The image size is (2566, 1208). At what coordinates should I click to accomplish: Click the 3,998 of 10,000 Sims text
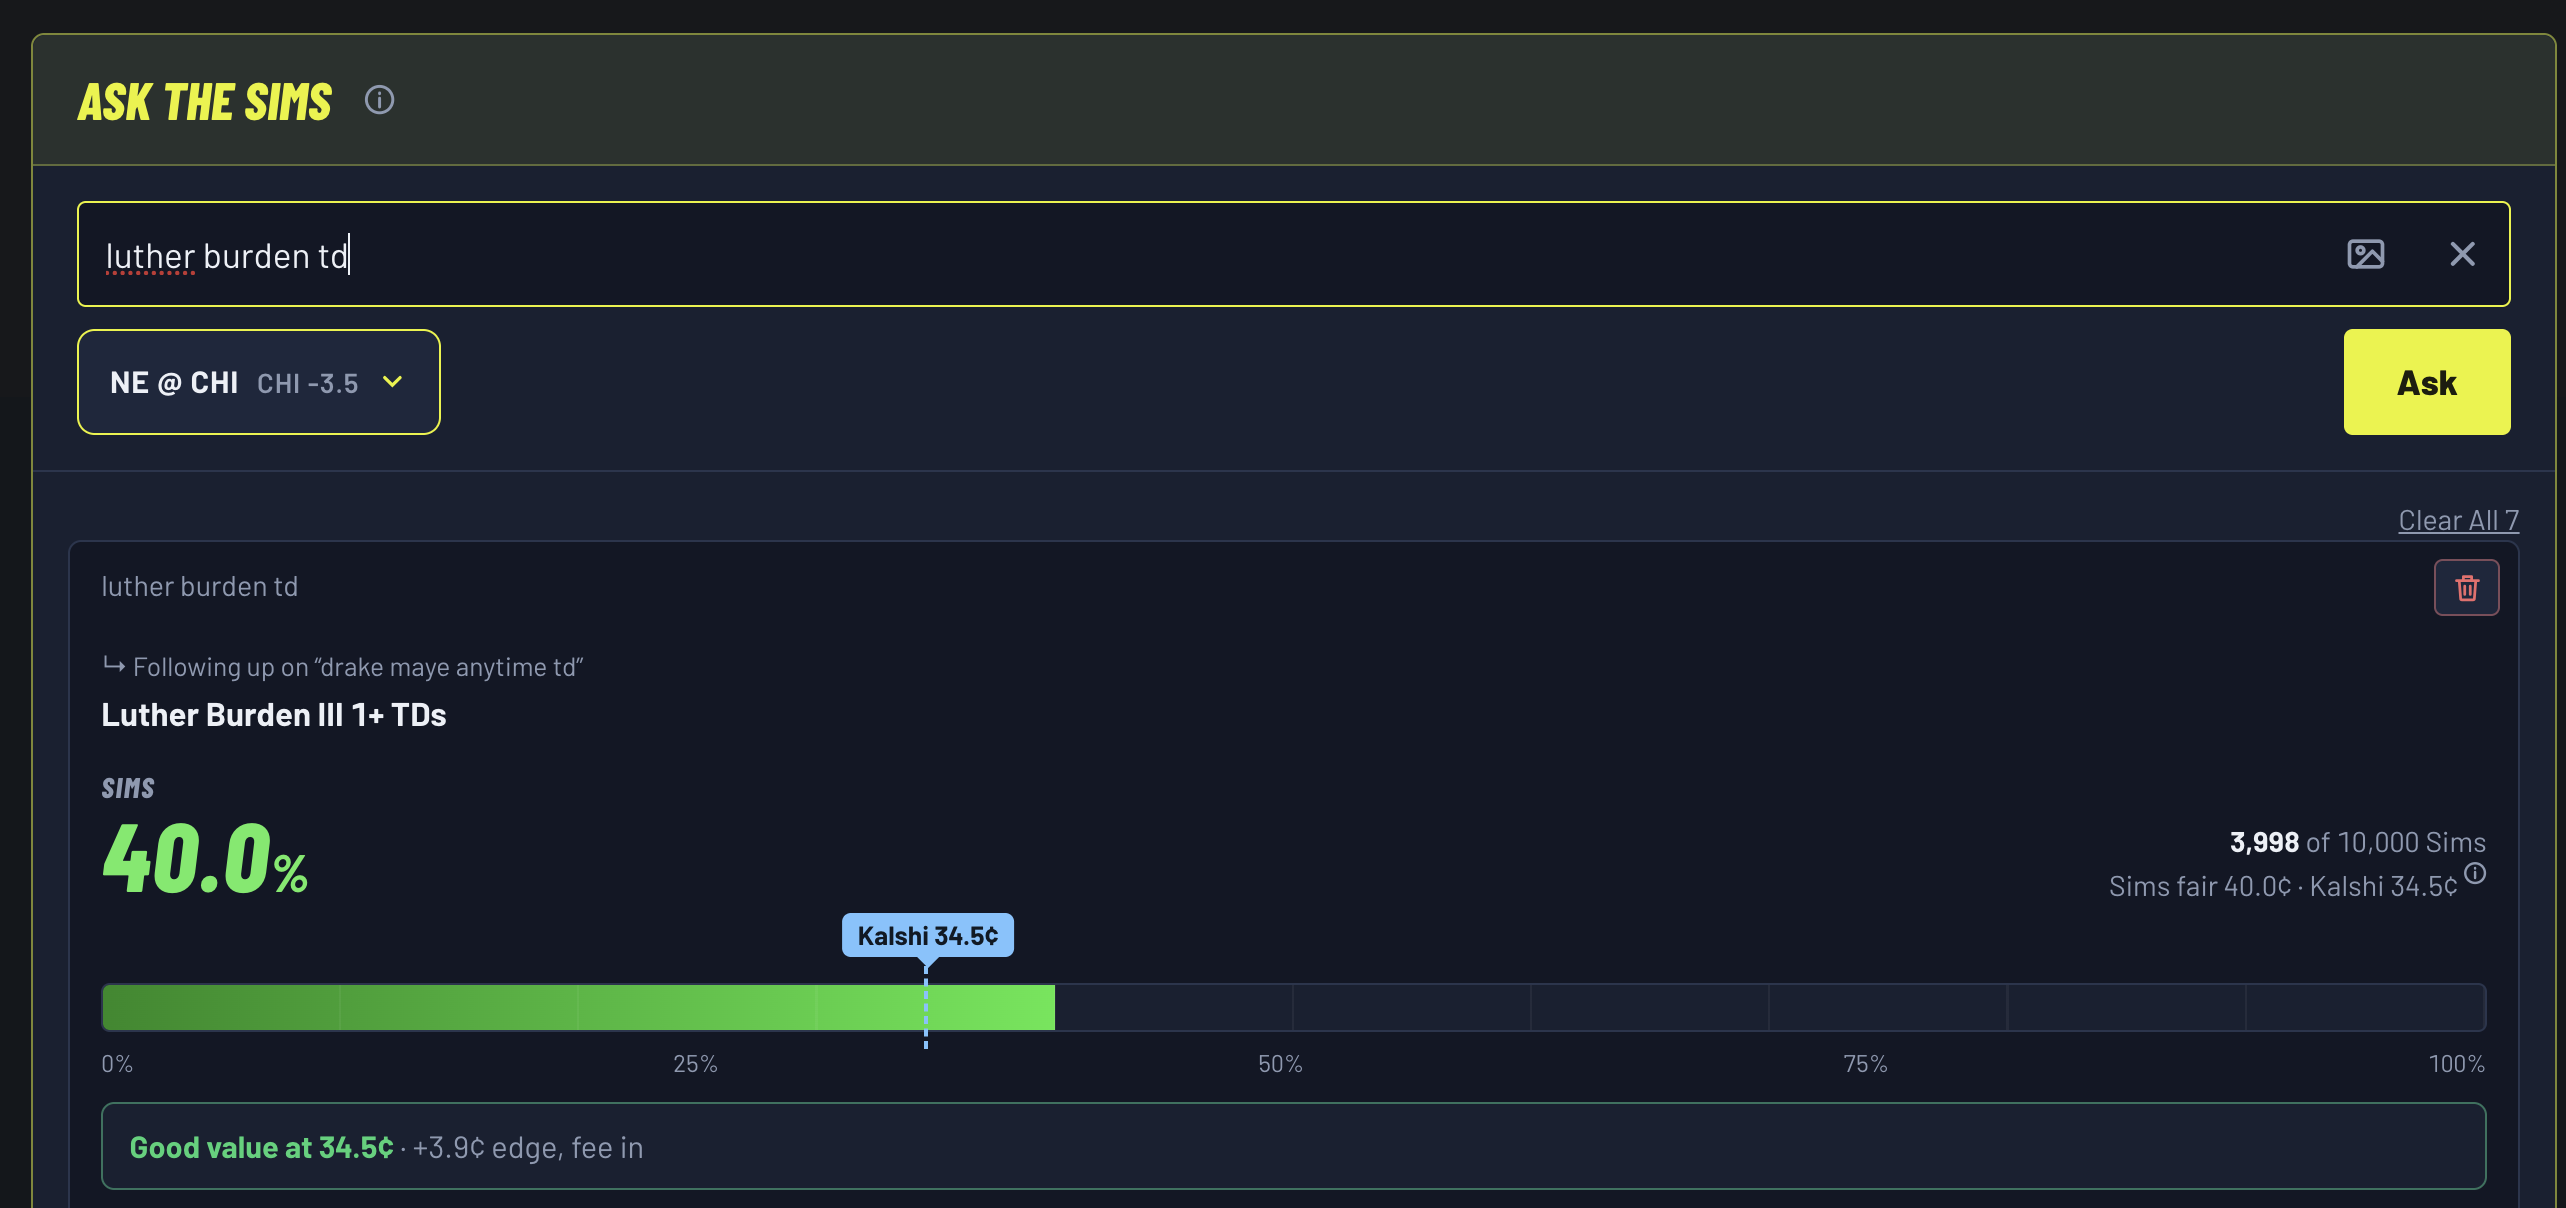click(2357, 842)
